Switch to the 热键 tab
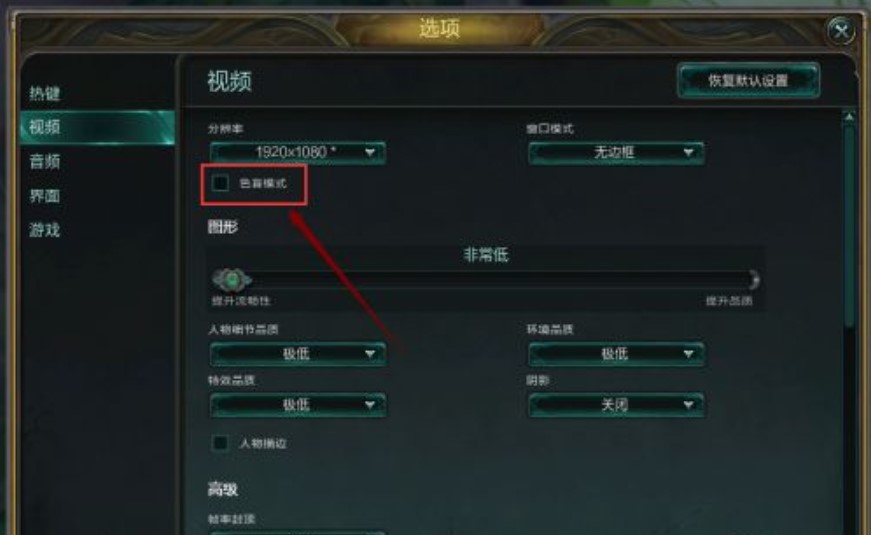The image size is (871, 535). (x=45, y=93)
